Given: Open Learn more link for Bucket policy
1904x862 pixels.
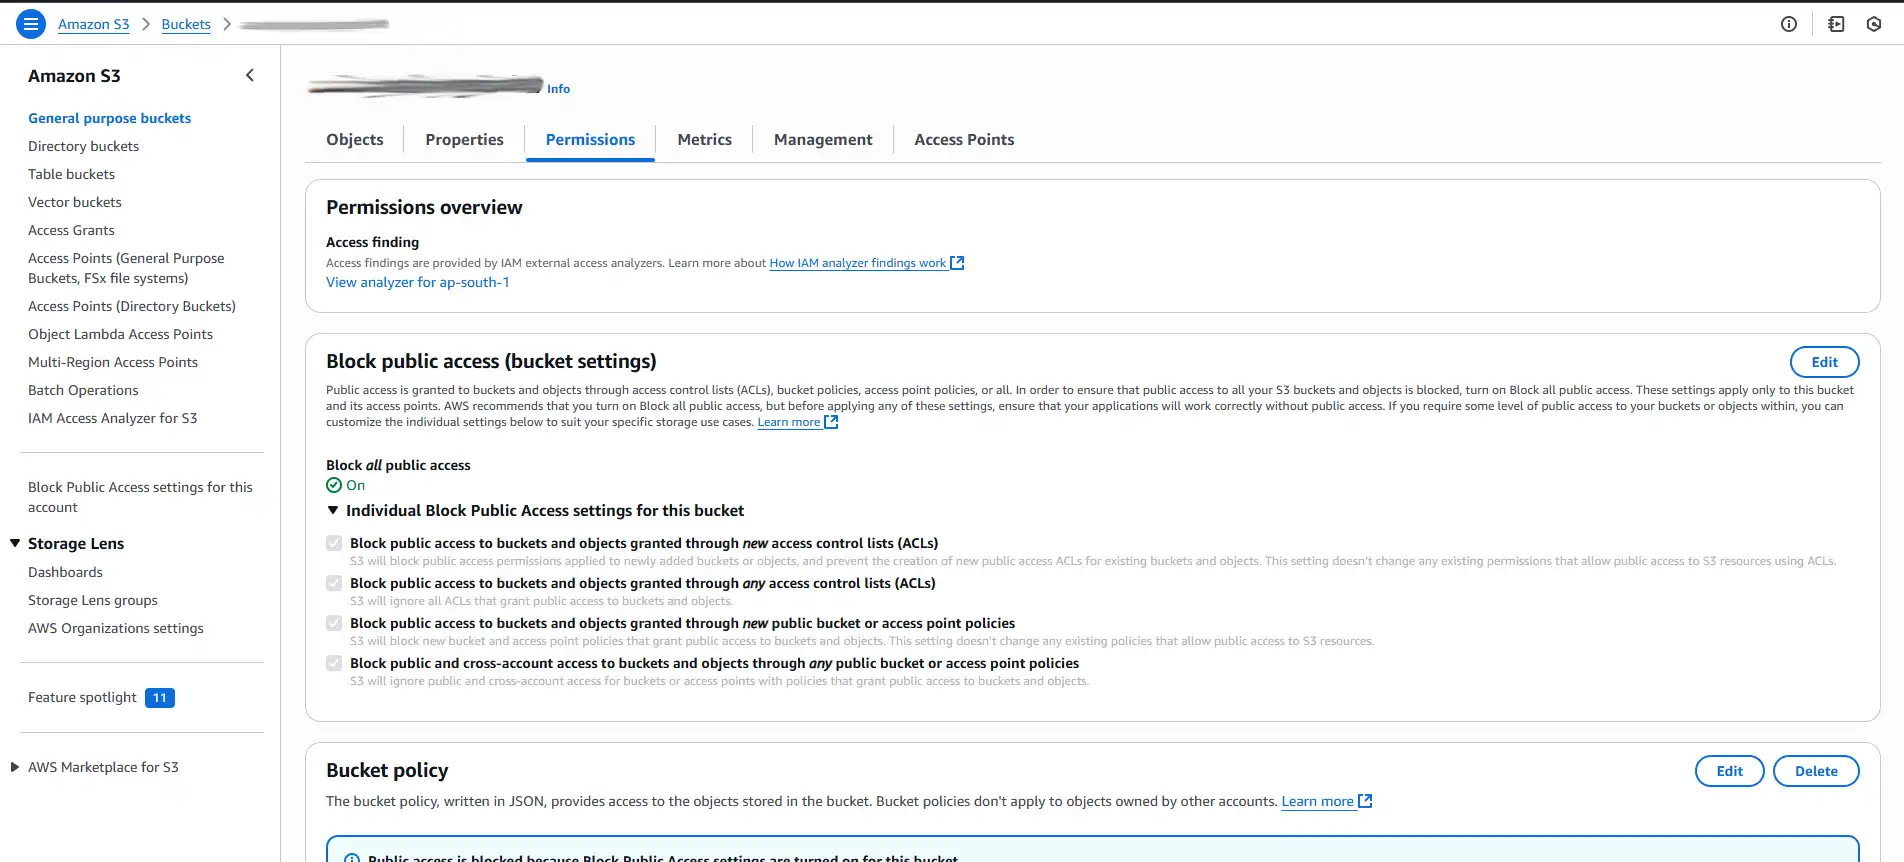Looking at the screenshot, I should 1317,801.
